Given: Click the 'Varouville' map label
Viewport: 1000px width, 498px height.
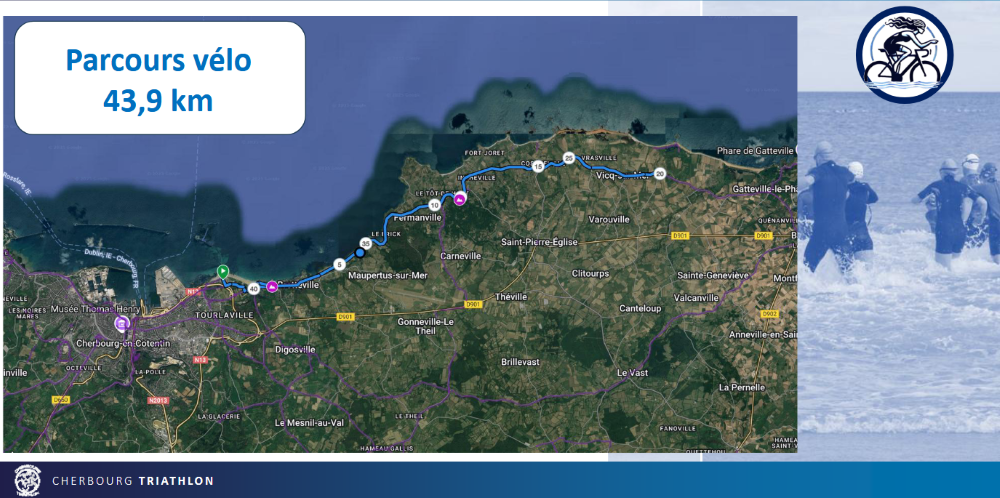Looking at the screenshot, I should click(609, 219).
